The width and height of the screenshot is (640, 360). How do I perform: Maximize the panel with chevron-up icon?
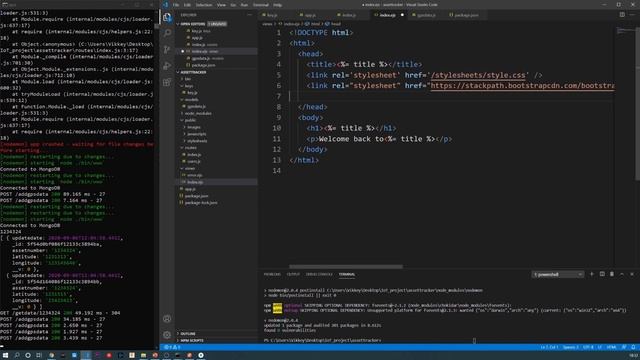click(622, 274)
